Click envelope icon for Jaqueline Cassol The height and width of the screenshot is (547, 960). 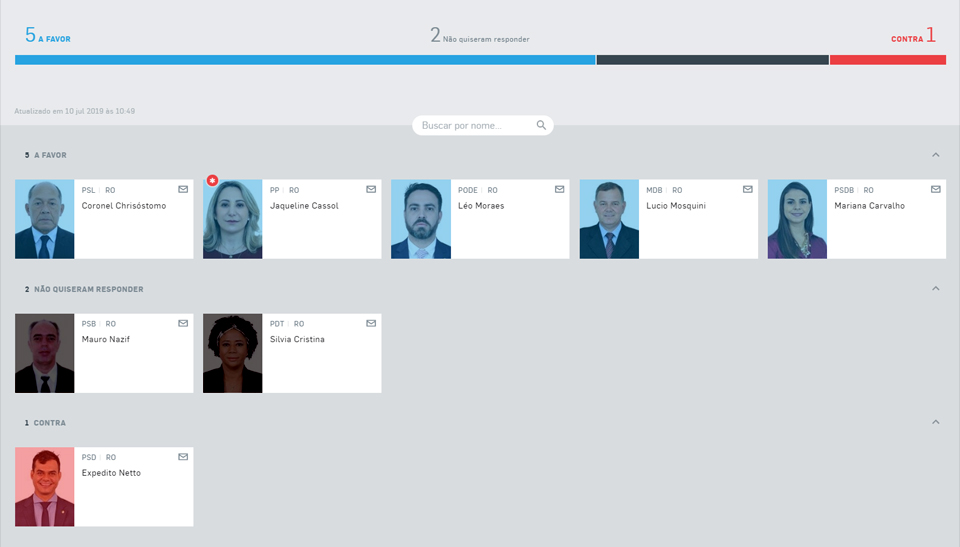371,189
